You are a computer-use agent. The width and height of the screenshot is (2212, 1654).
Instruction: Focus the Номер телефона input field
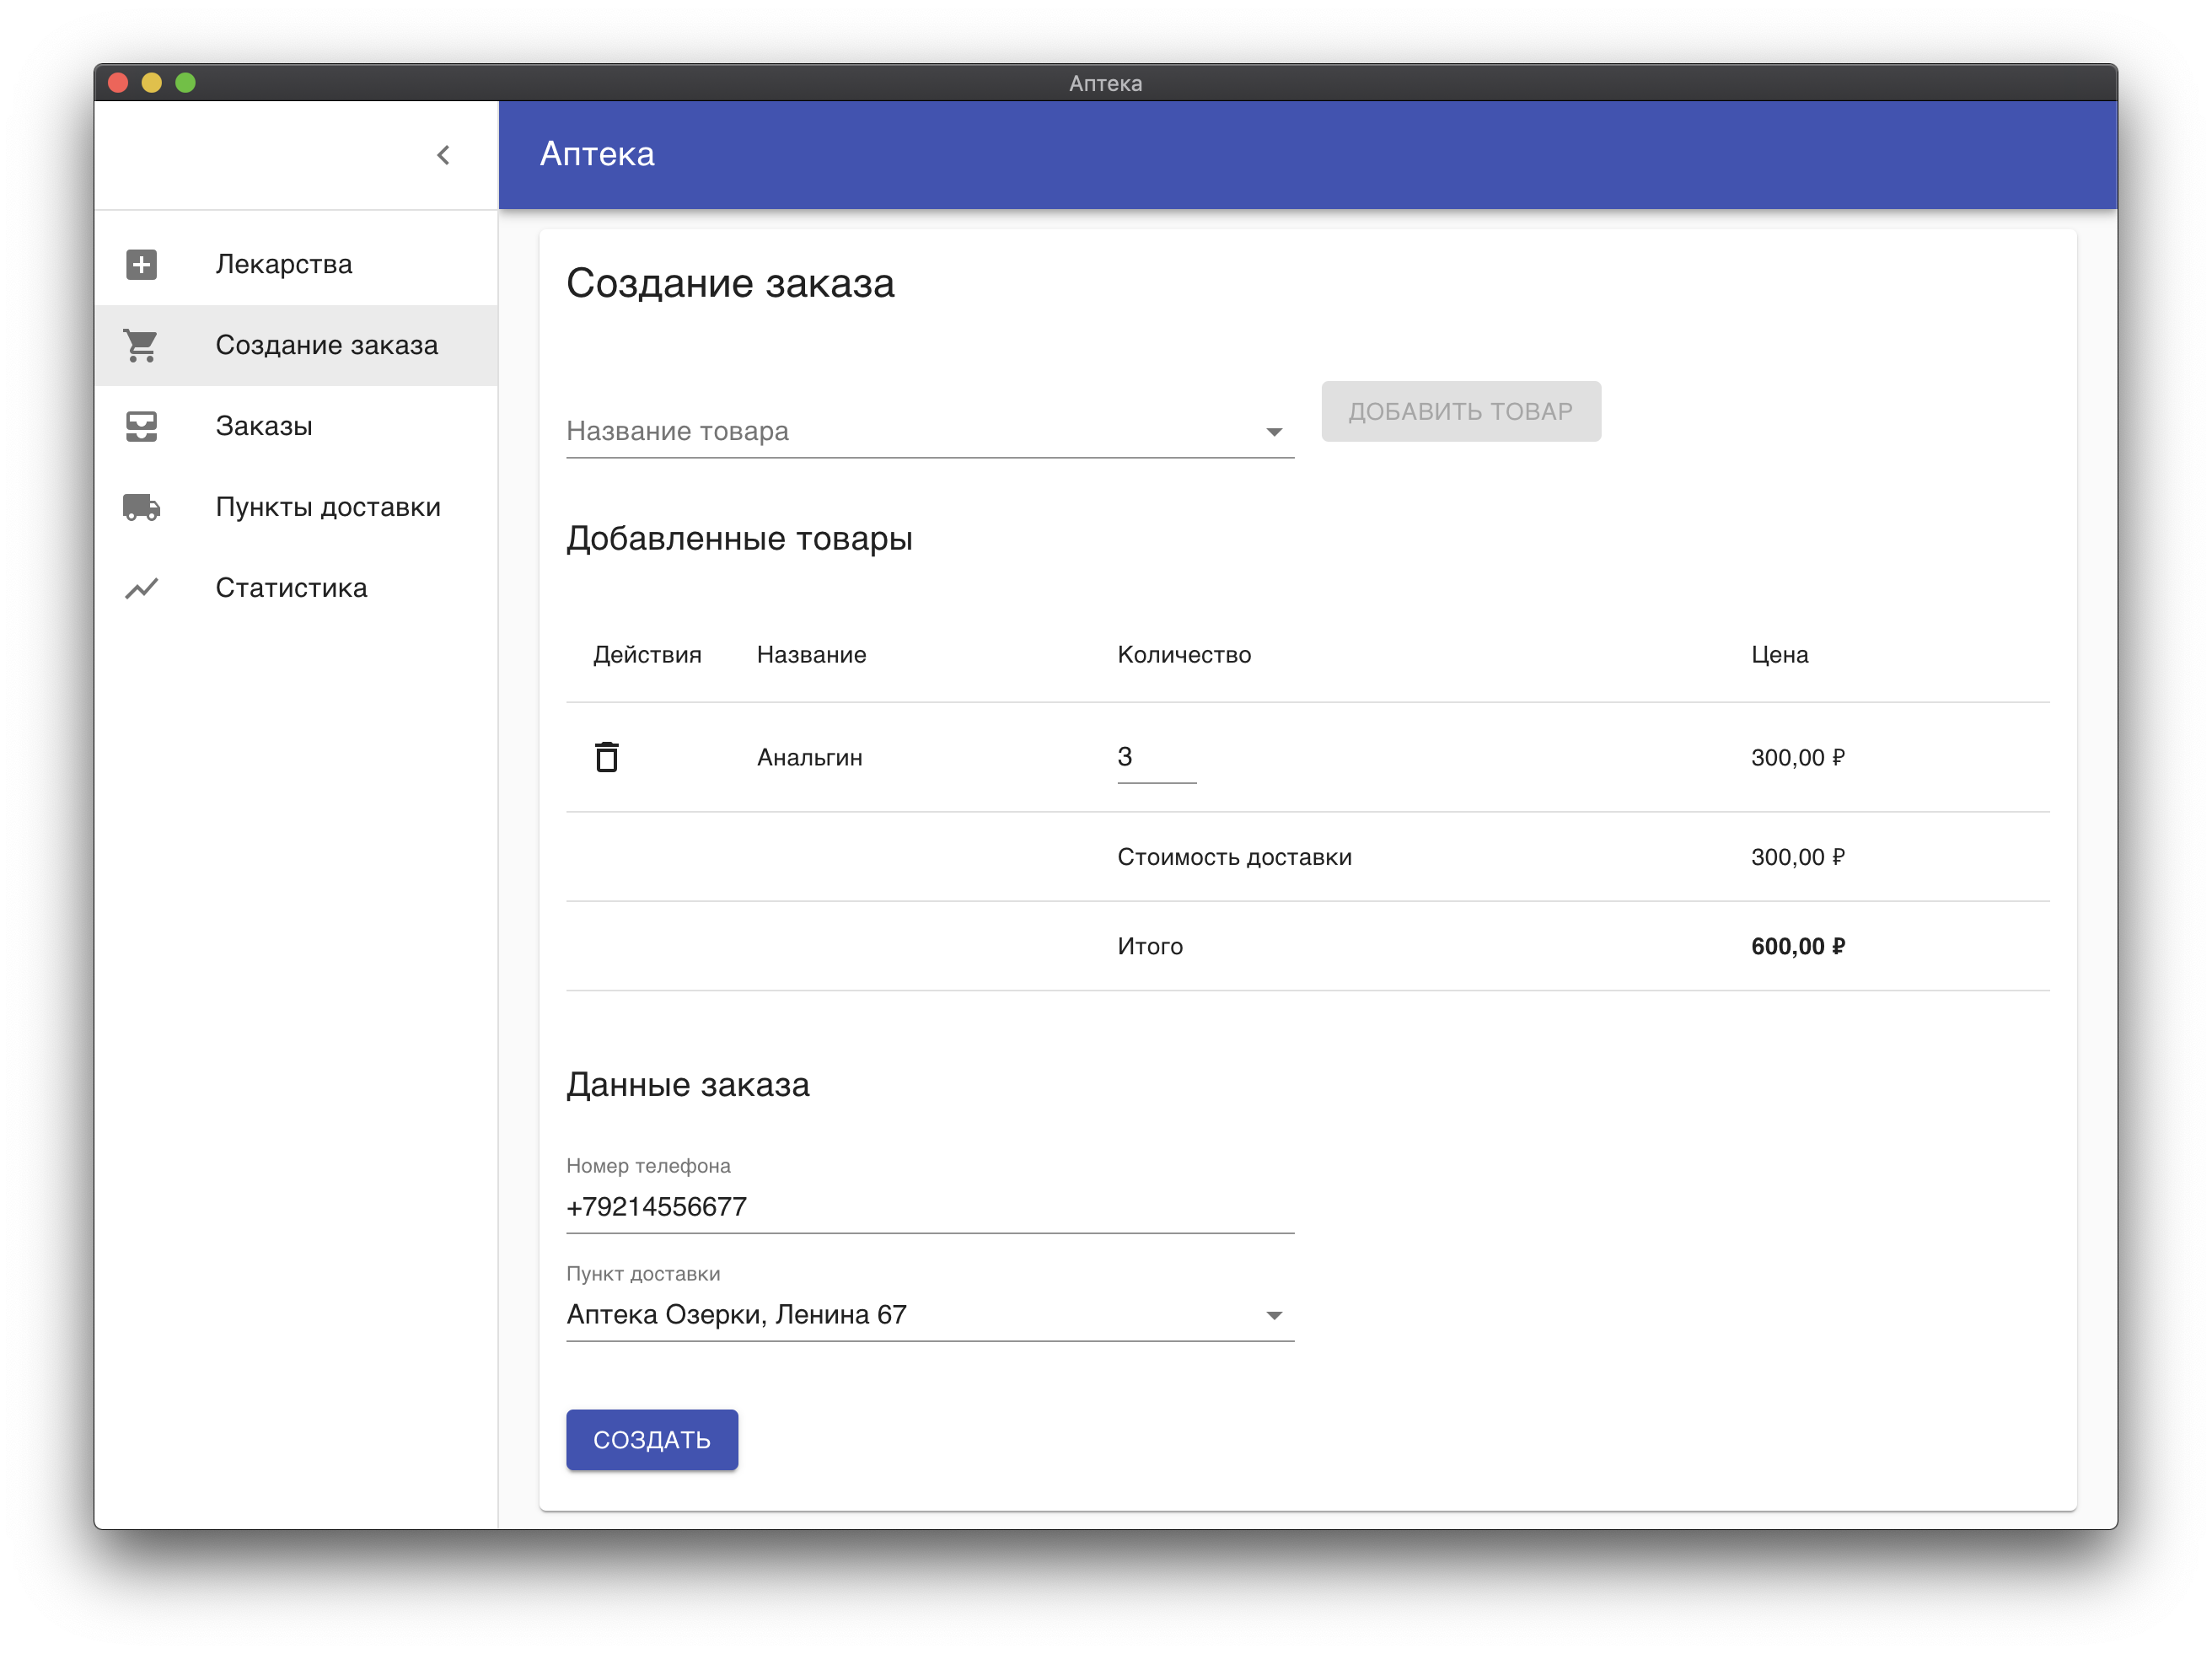(x=928, y=1207)
